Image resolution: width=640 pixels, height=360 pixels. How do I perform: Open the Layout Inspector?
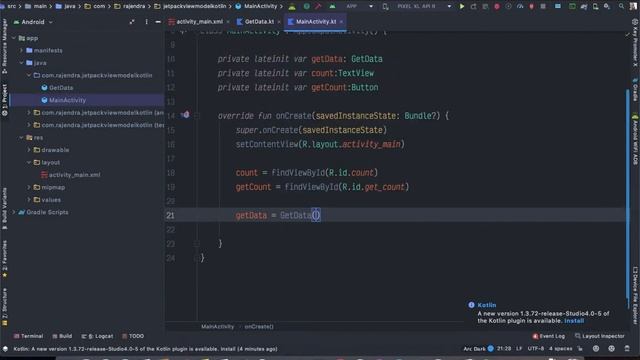tap(600, 336)
